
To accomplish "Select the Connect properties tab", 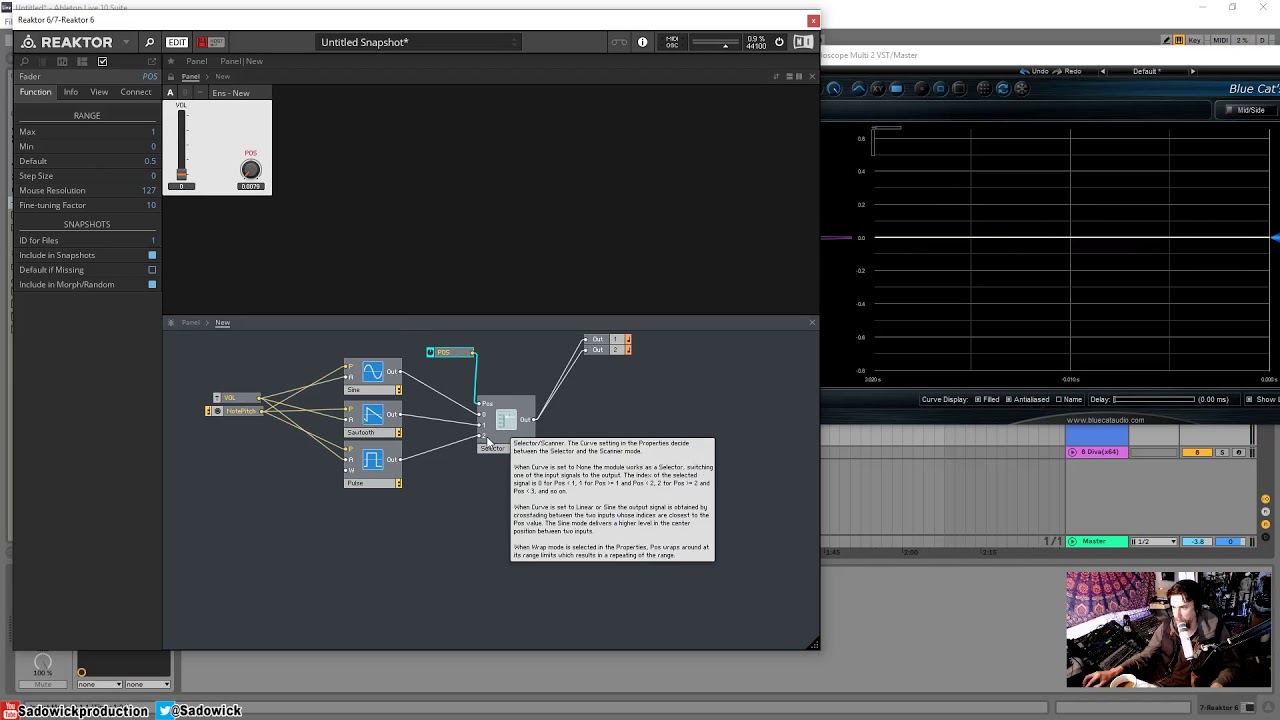I will point(136,92).
